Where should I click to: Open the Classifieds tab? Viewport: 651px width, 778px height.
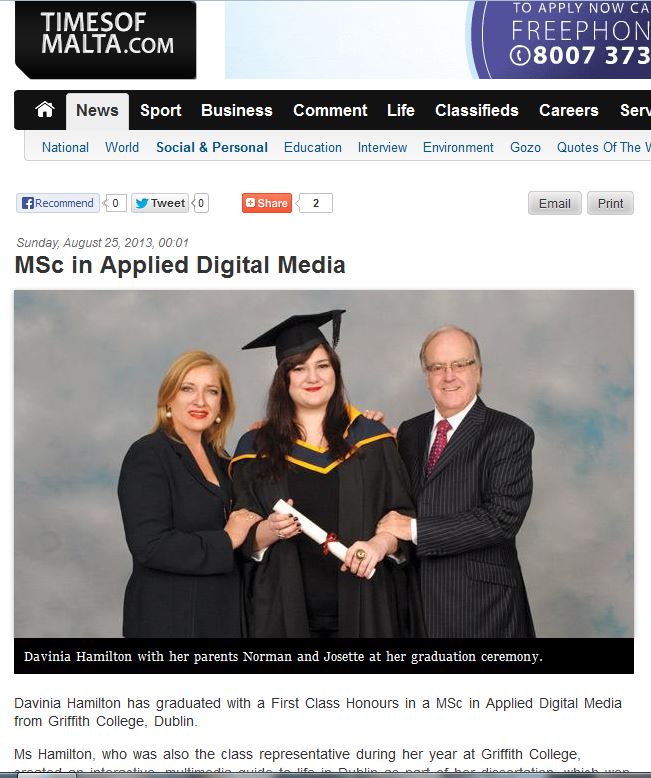[x=476, y=110]
